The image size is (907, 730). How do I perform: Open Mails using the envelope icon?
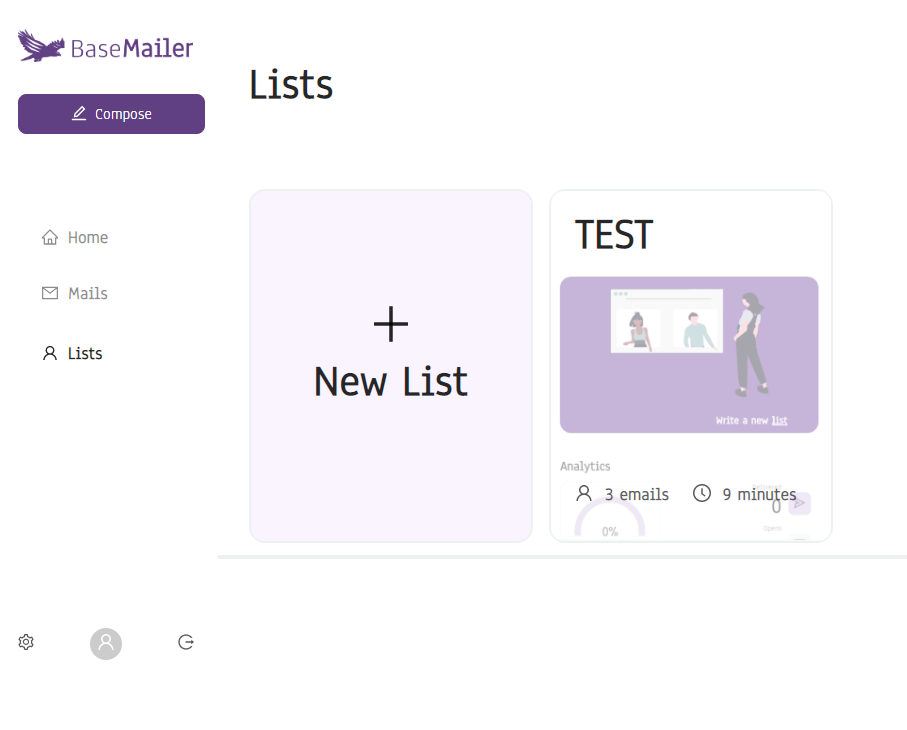point(49,292)
